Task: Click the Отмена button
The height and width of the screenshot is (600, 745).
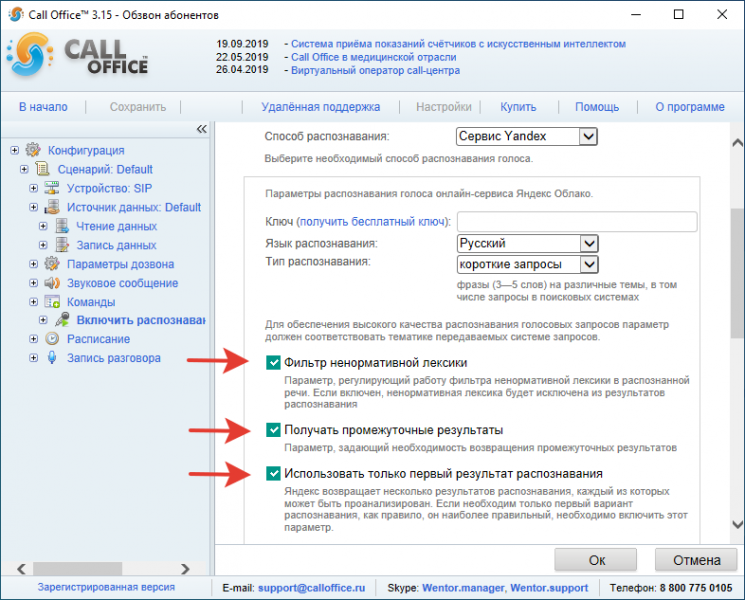Action: tap(697, 560)
